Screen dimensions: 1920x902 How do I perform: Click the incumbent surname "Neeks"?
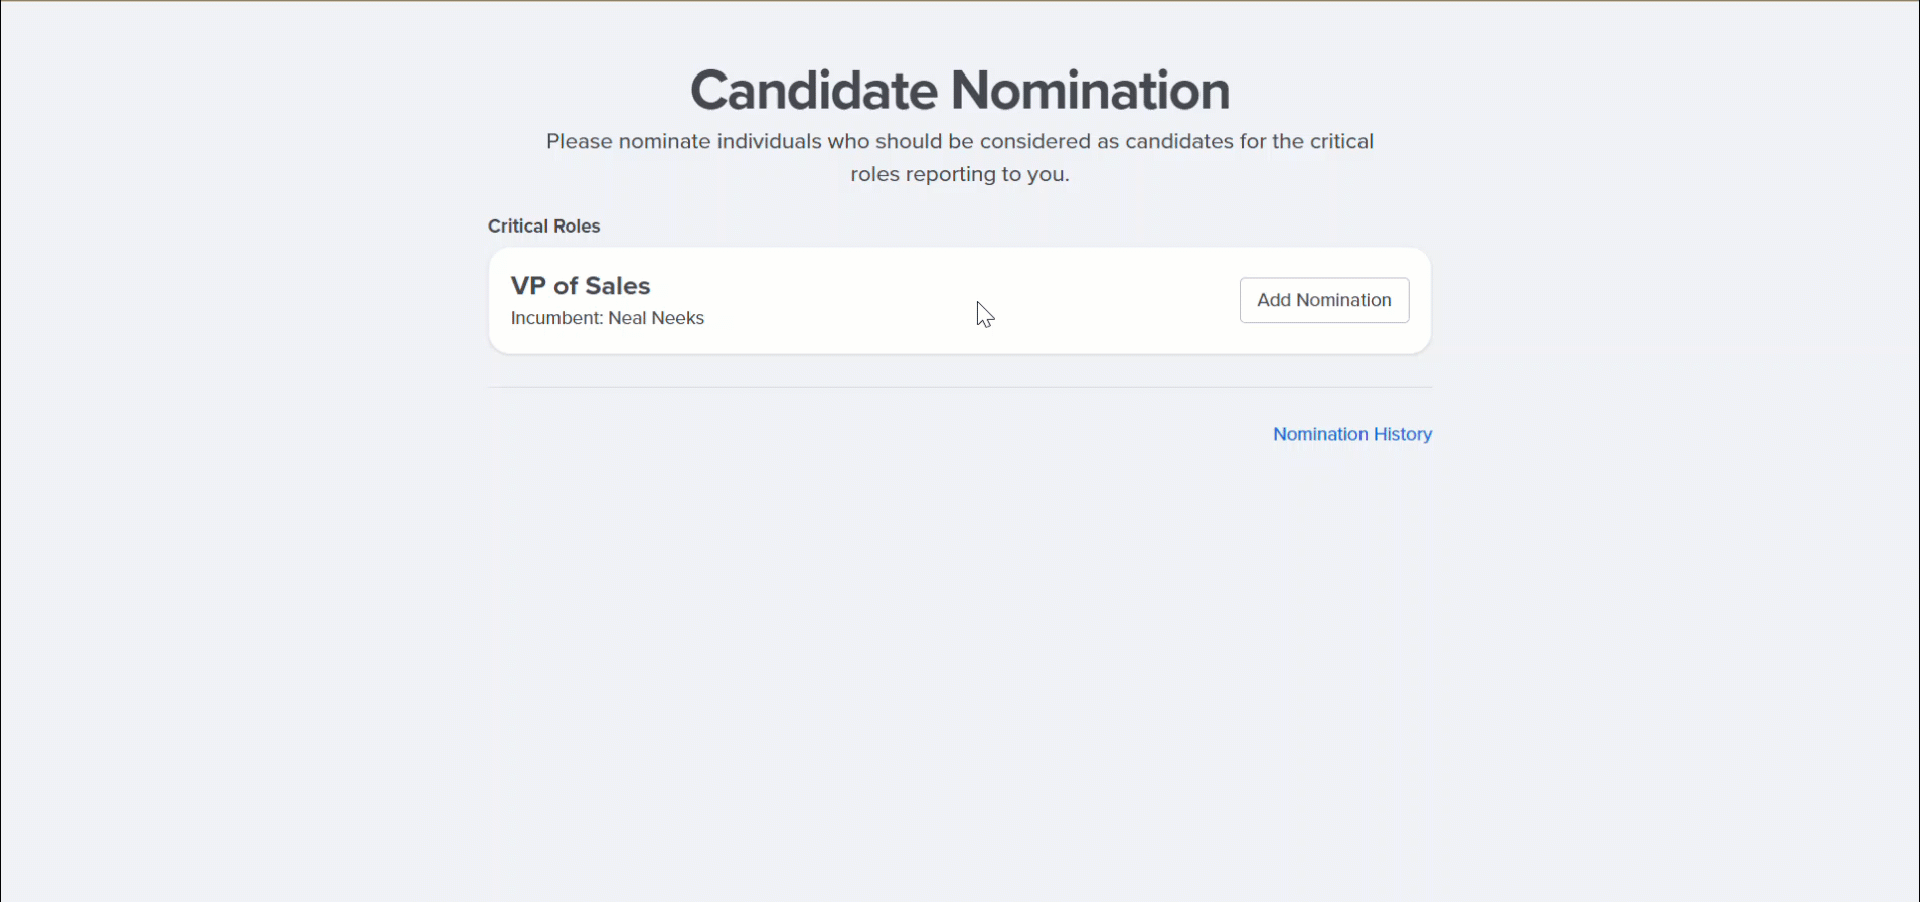678,318
